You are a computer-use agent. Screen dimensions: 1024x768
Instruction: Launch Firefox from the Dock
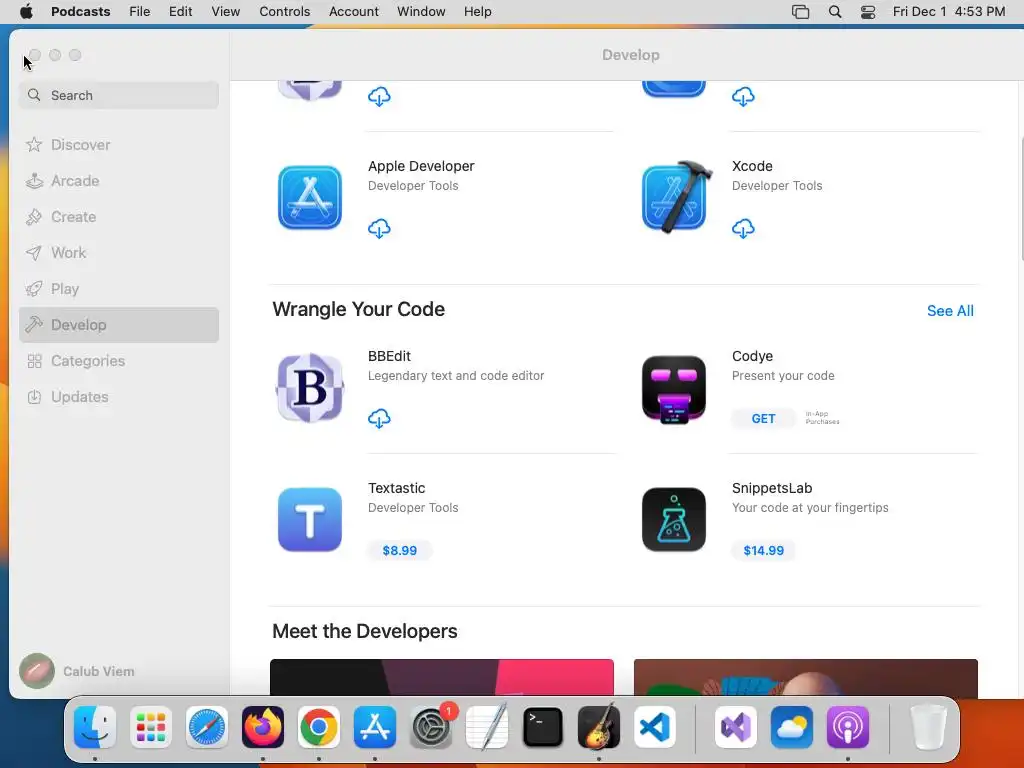coord(263,727)
